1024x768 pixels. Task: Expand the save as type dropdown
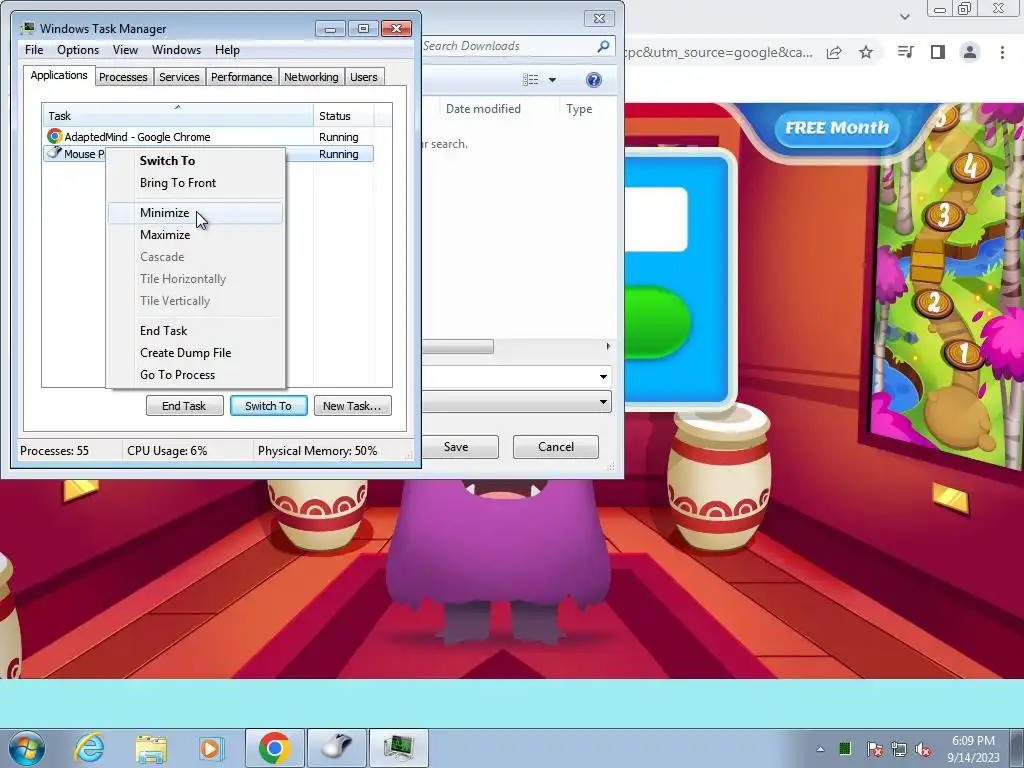coord(603,402)
